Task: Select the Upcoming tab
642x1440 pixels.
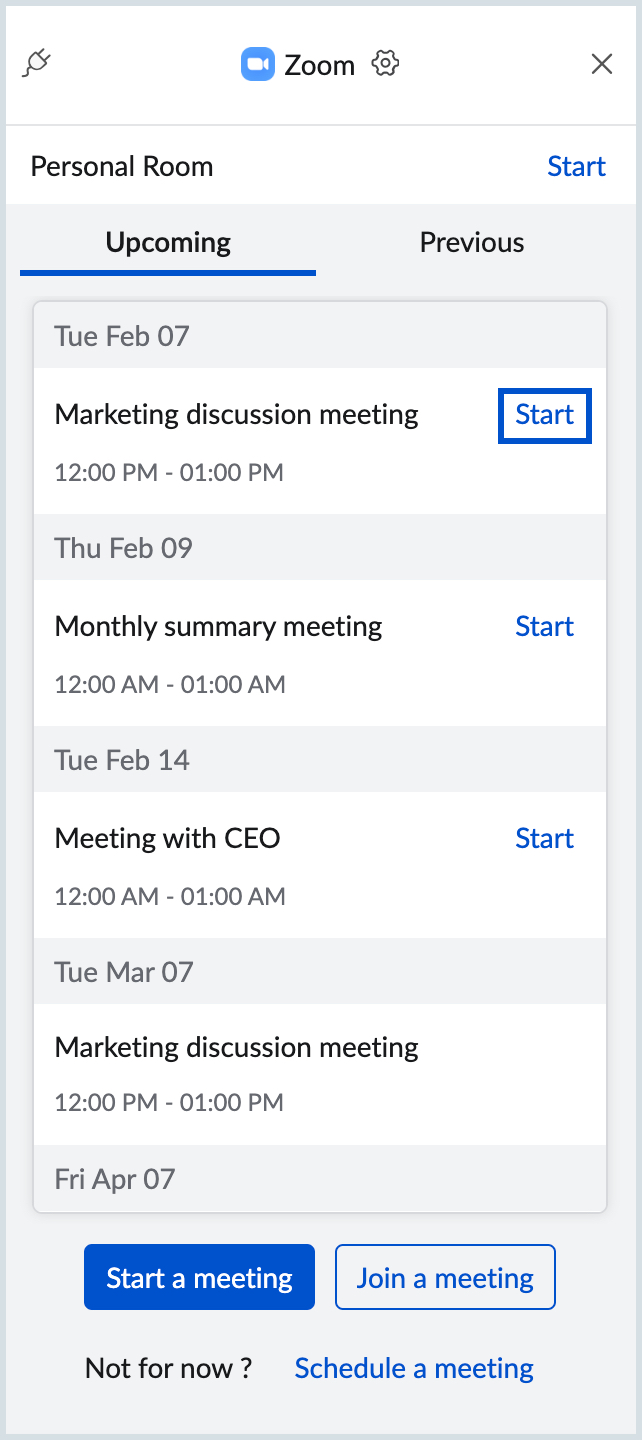Action: (x=167, y=241)
